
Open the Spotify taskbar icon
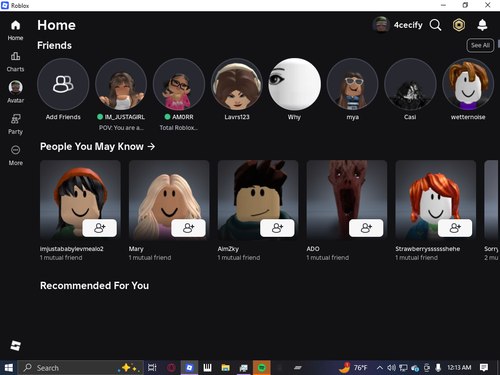(x=262, y=368)
